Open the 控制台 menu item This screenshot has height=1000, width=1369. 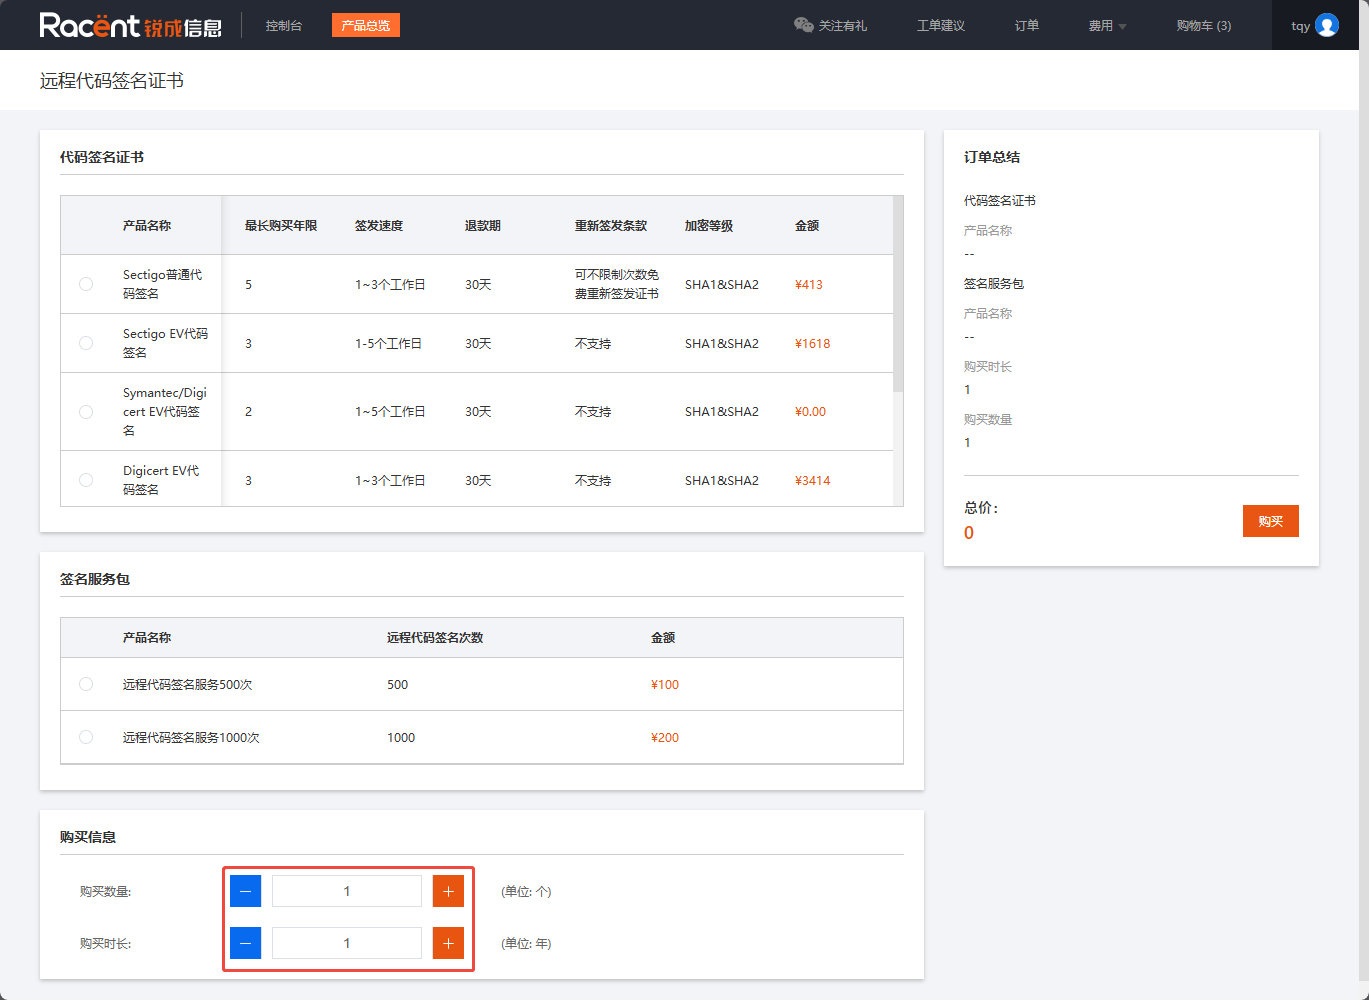[x=284, y=26]
